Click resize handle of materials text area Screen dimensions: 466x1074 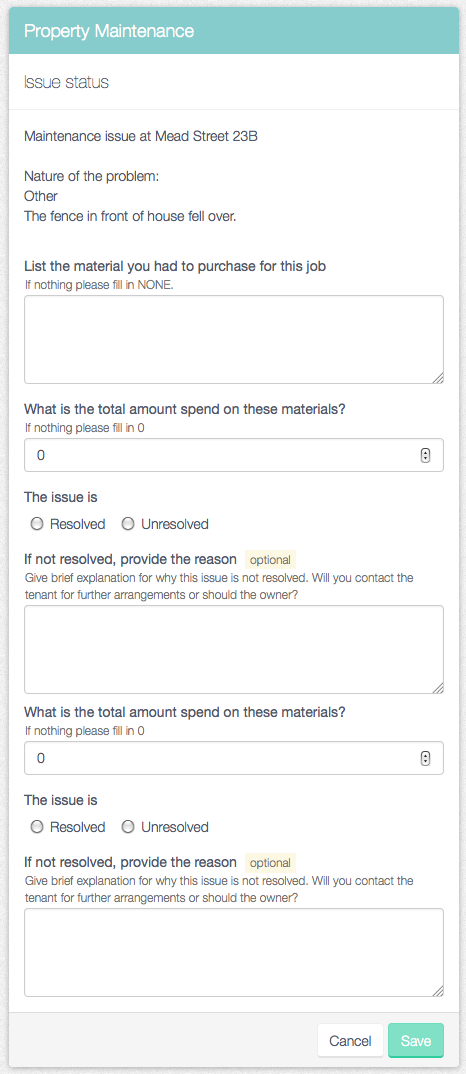pos(438,378)
